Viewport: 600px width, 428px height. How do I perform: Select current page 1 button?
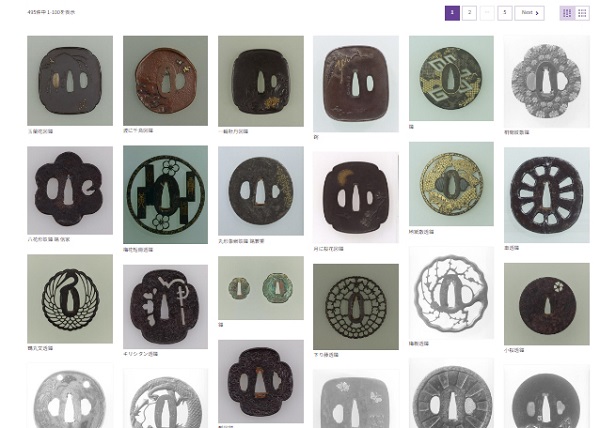[x=452, y=13]
